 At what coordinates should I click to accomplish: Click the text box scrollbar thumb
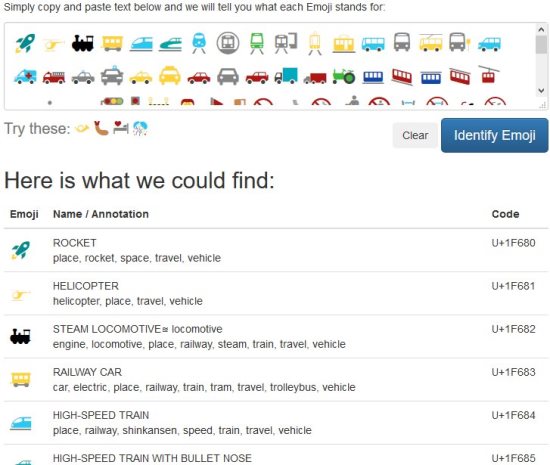(x=541, y=45)
